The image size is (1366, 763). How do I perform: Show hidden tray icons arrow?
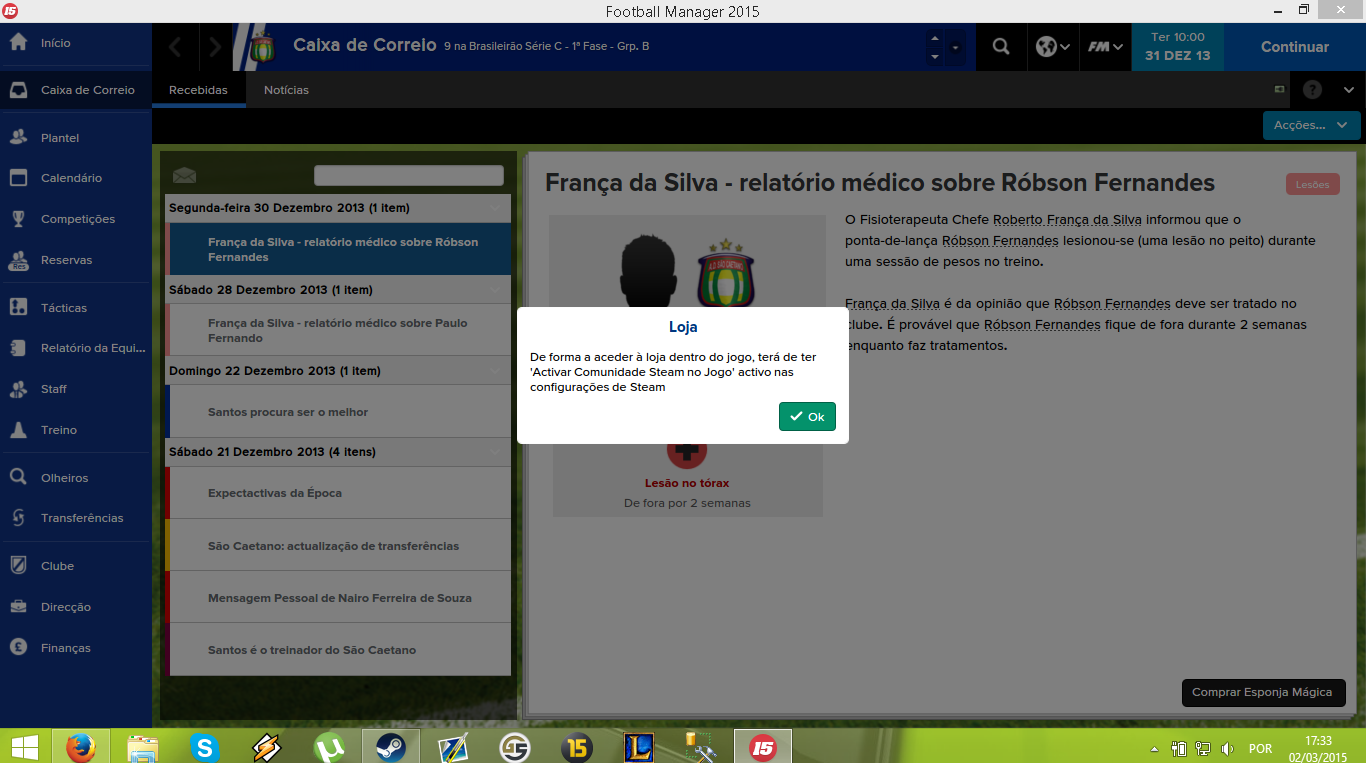(1155, 748)
